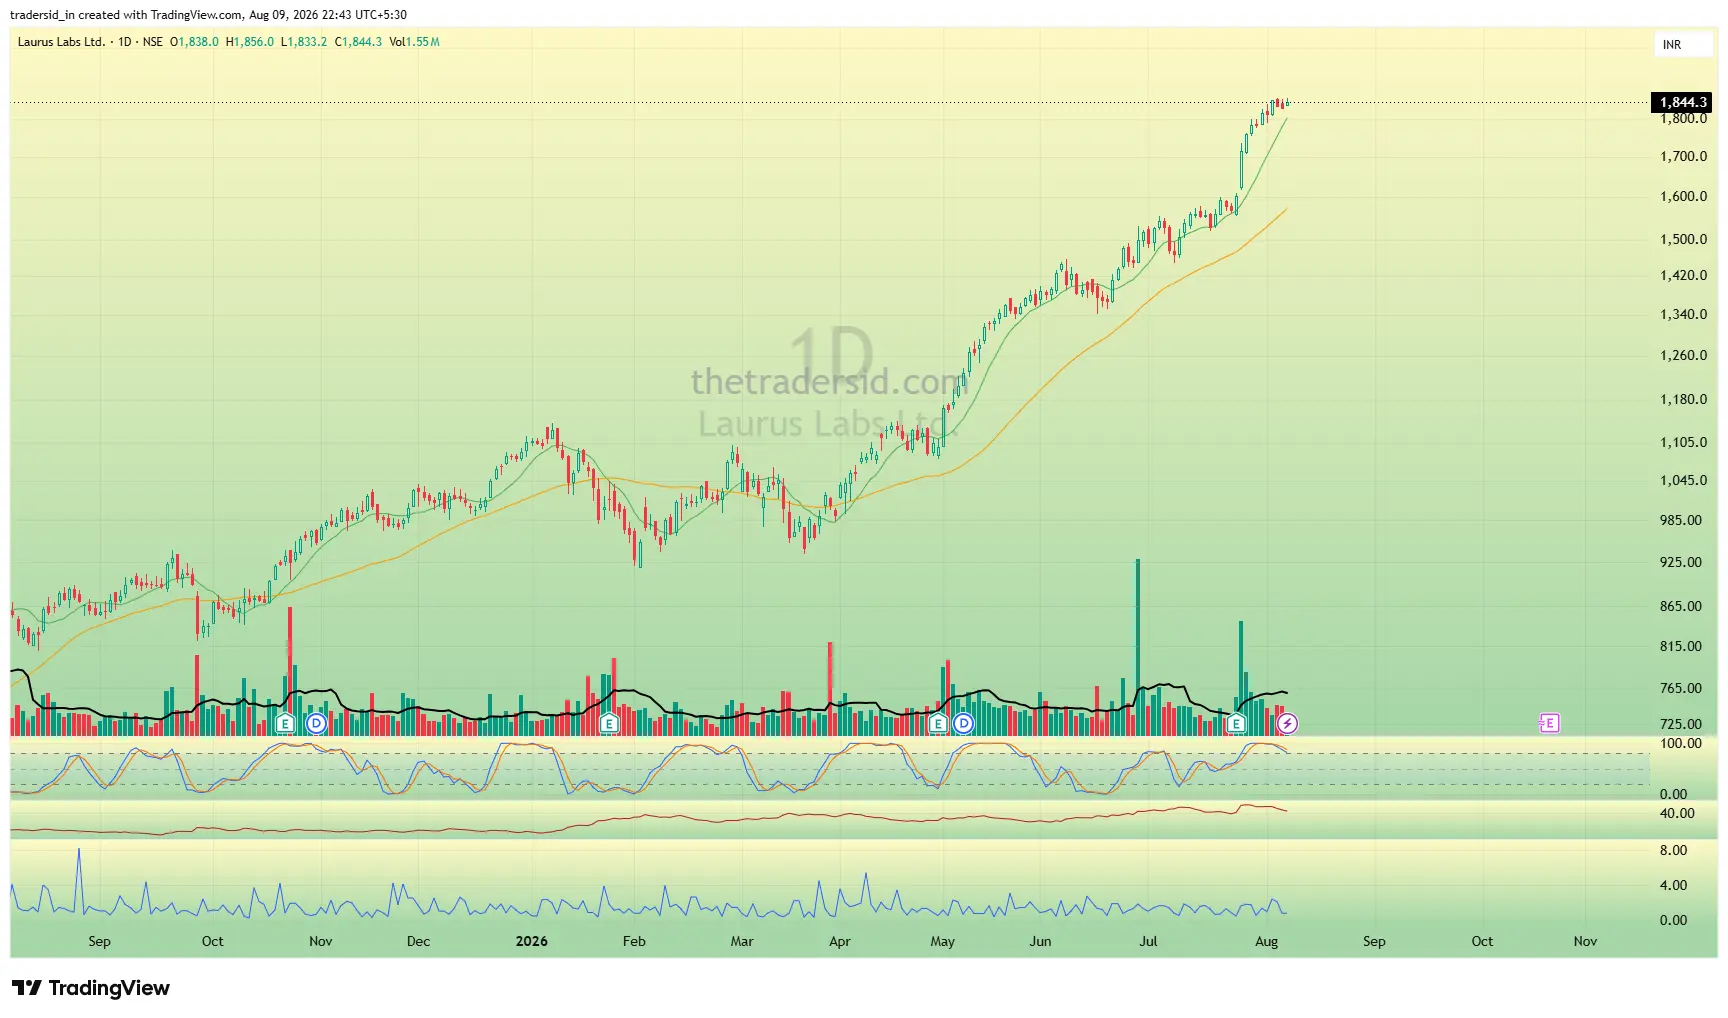Click the 765.00 price axis label
This screenshot has width=1728, height=1018.
click(1681, 688)
